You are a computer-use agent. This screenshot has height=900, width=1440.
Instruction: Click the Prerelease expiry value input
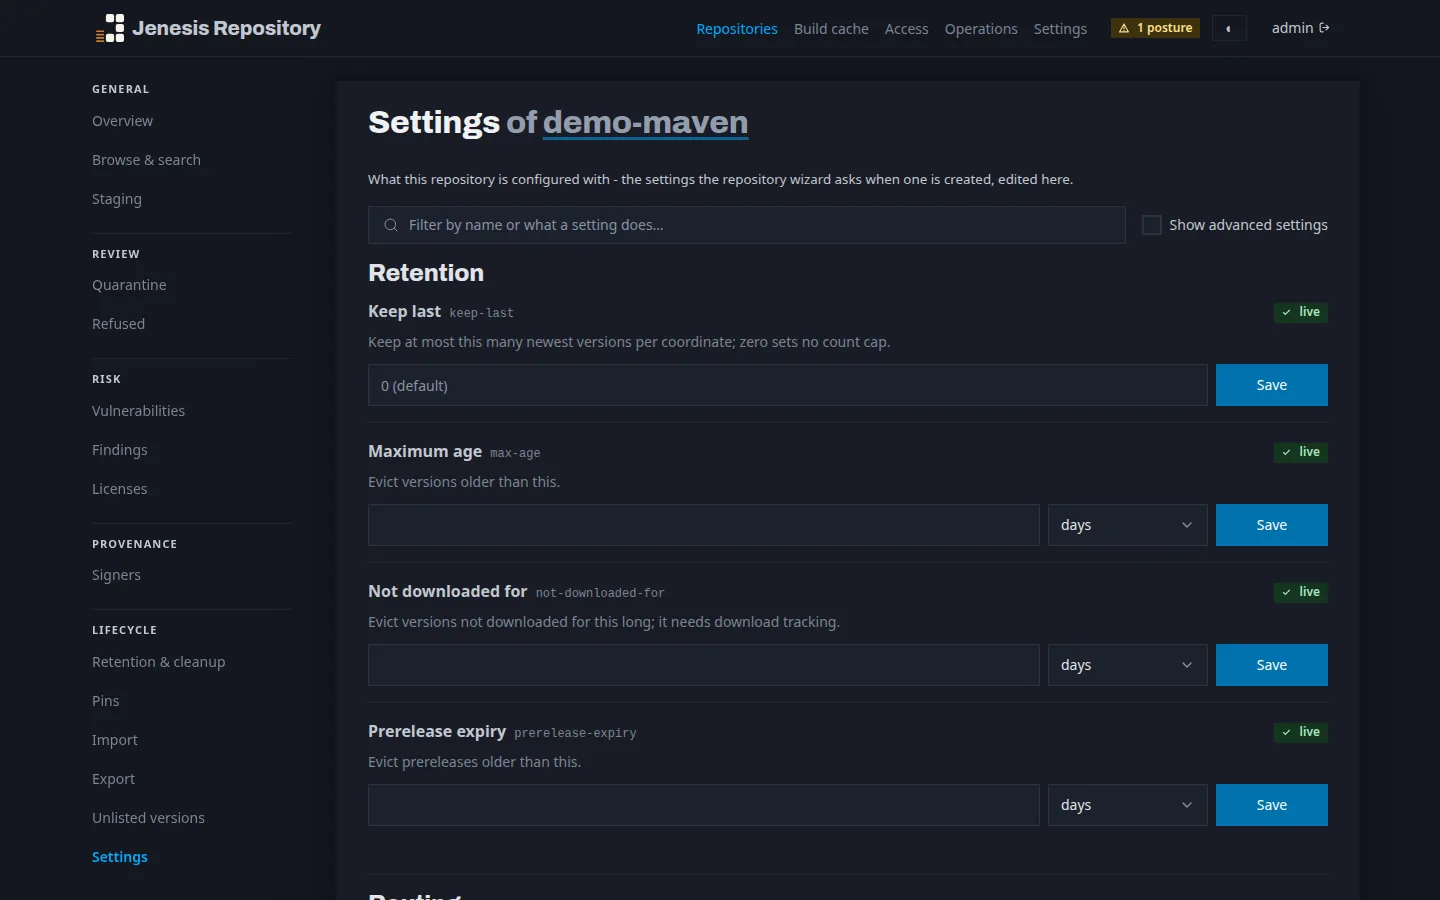point(704,805)
